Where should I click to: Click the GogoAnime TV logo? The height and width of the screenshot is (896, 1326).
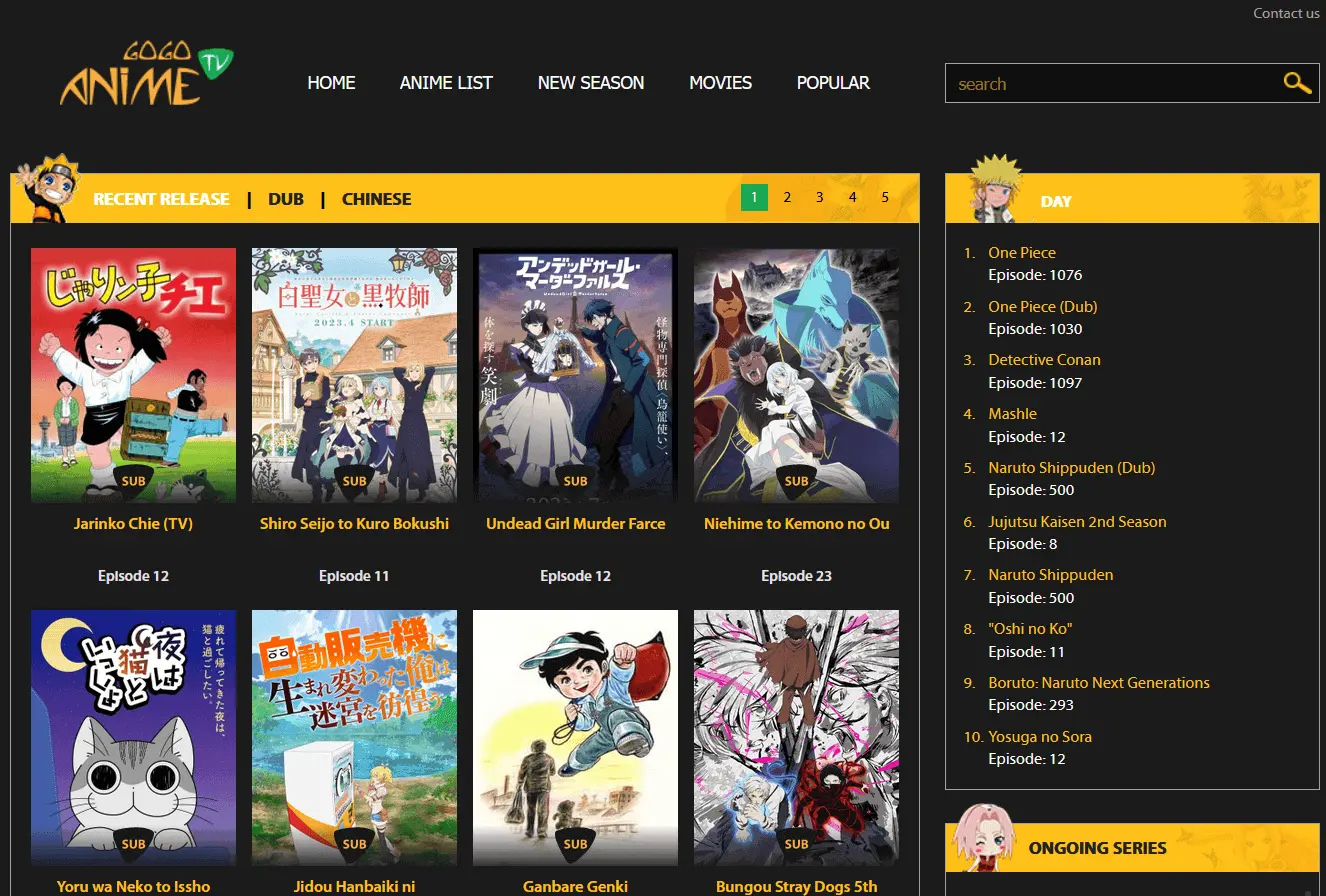(146, 75)
